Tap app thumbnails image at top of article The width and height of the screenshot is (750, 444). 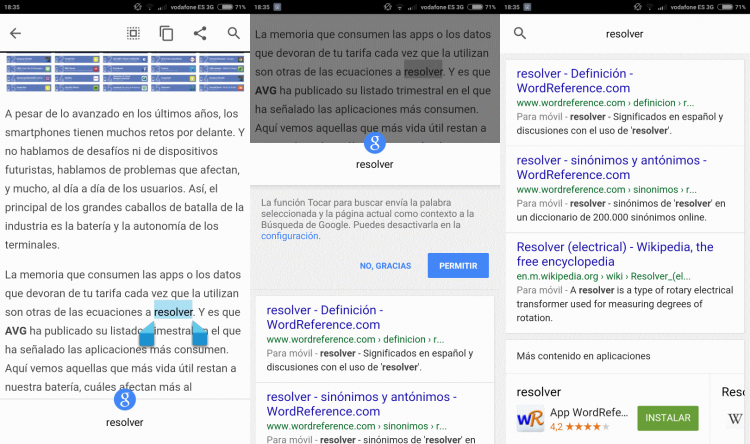coord(125,74)
